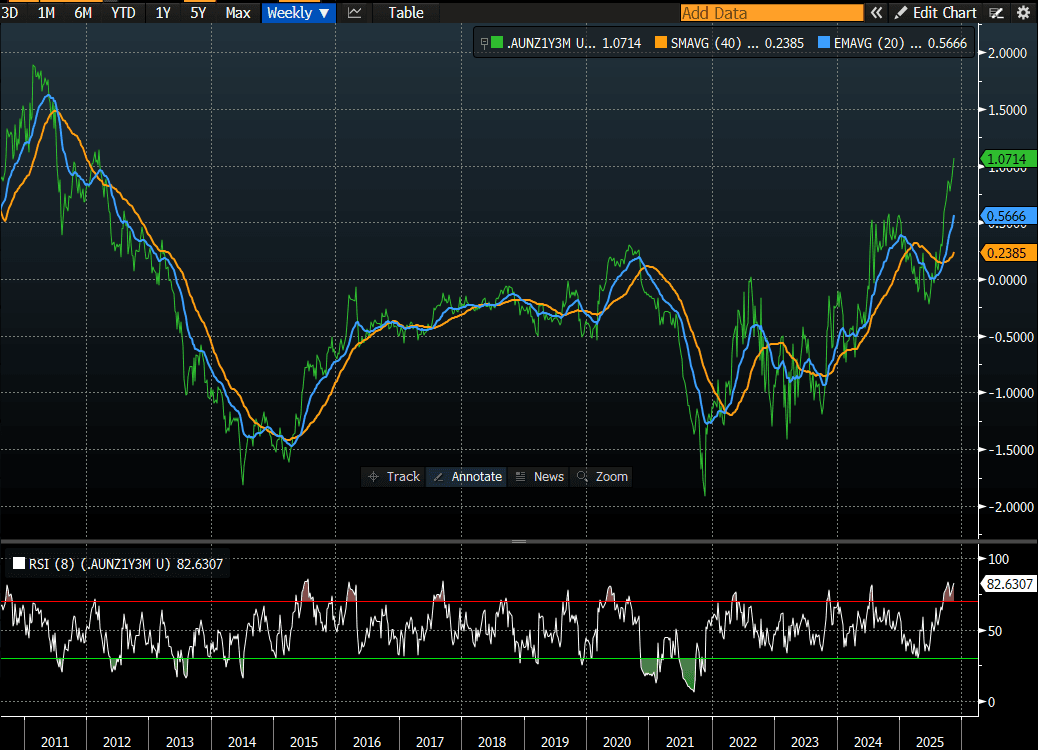Image resolution: width=1038 pixels, height=750 pixels.
Task: Activate the Track crosshair tool
Action: pyautogui.click(x=393, y=477)
